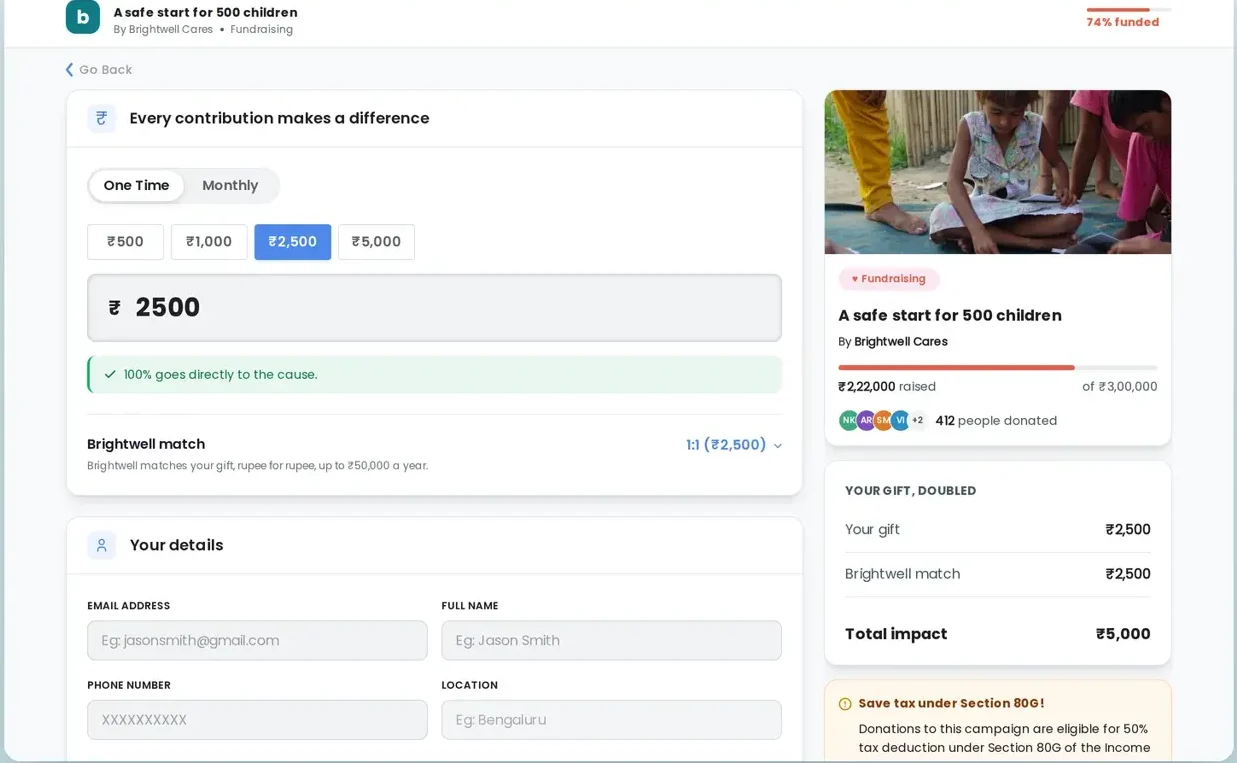Screen dimensions: 1237x763
Task: Click 'Your gift' label in summary card
Action: (x=872, y=530)
